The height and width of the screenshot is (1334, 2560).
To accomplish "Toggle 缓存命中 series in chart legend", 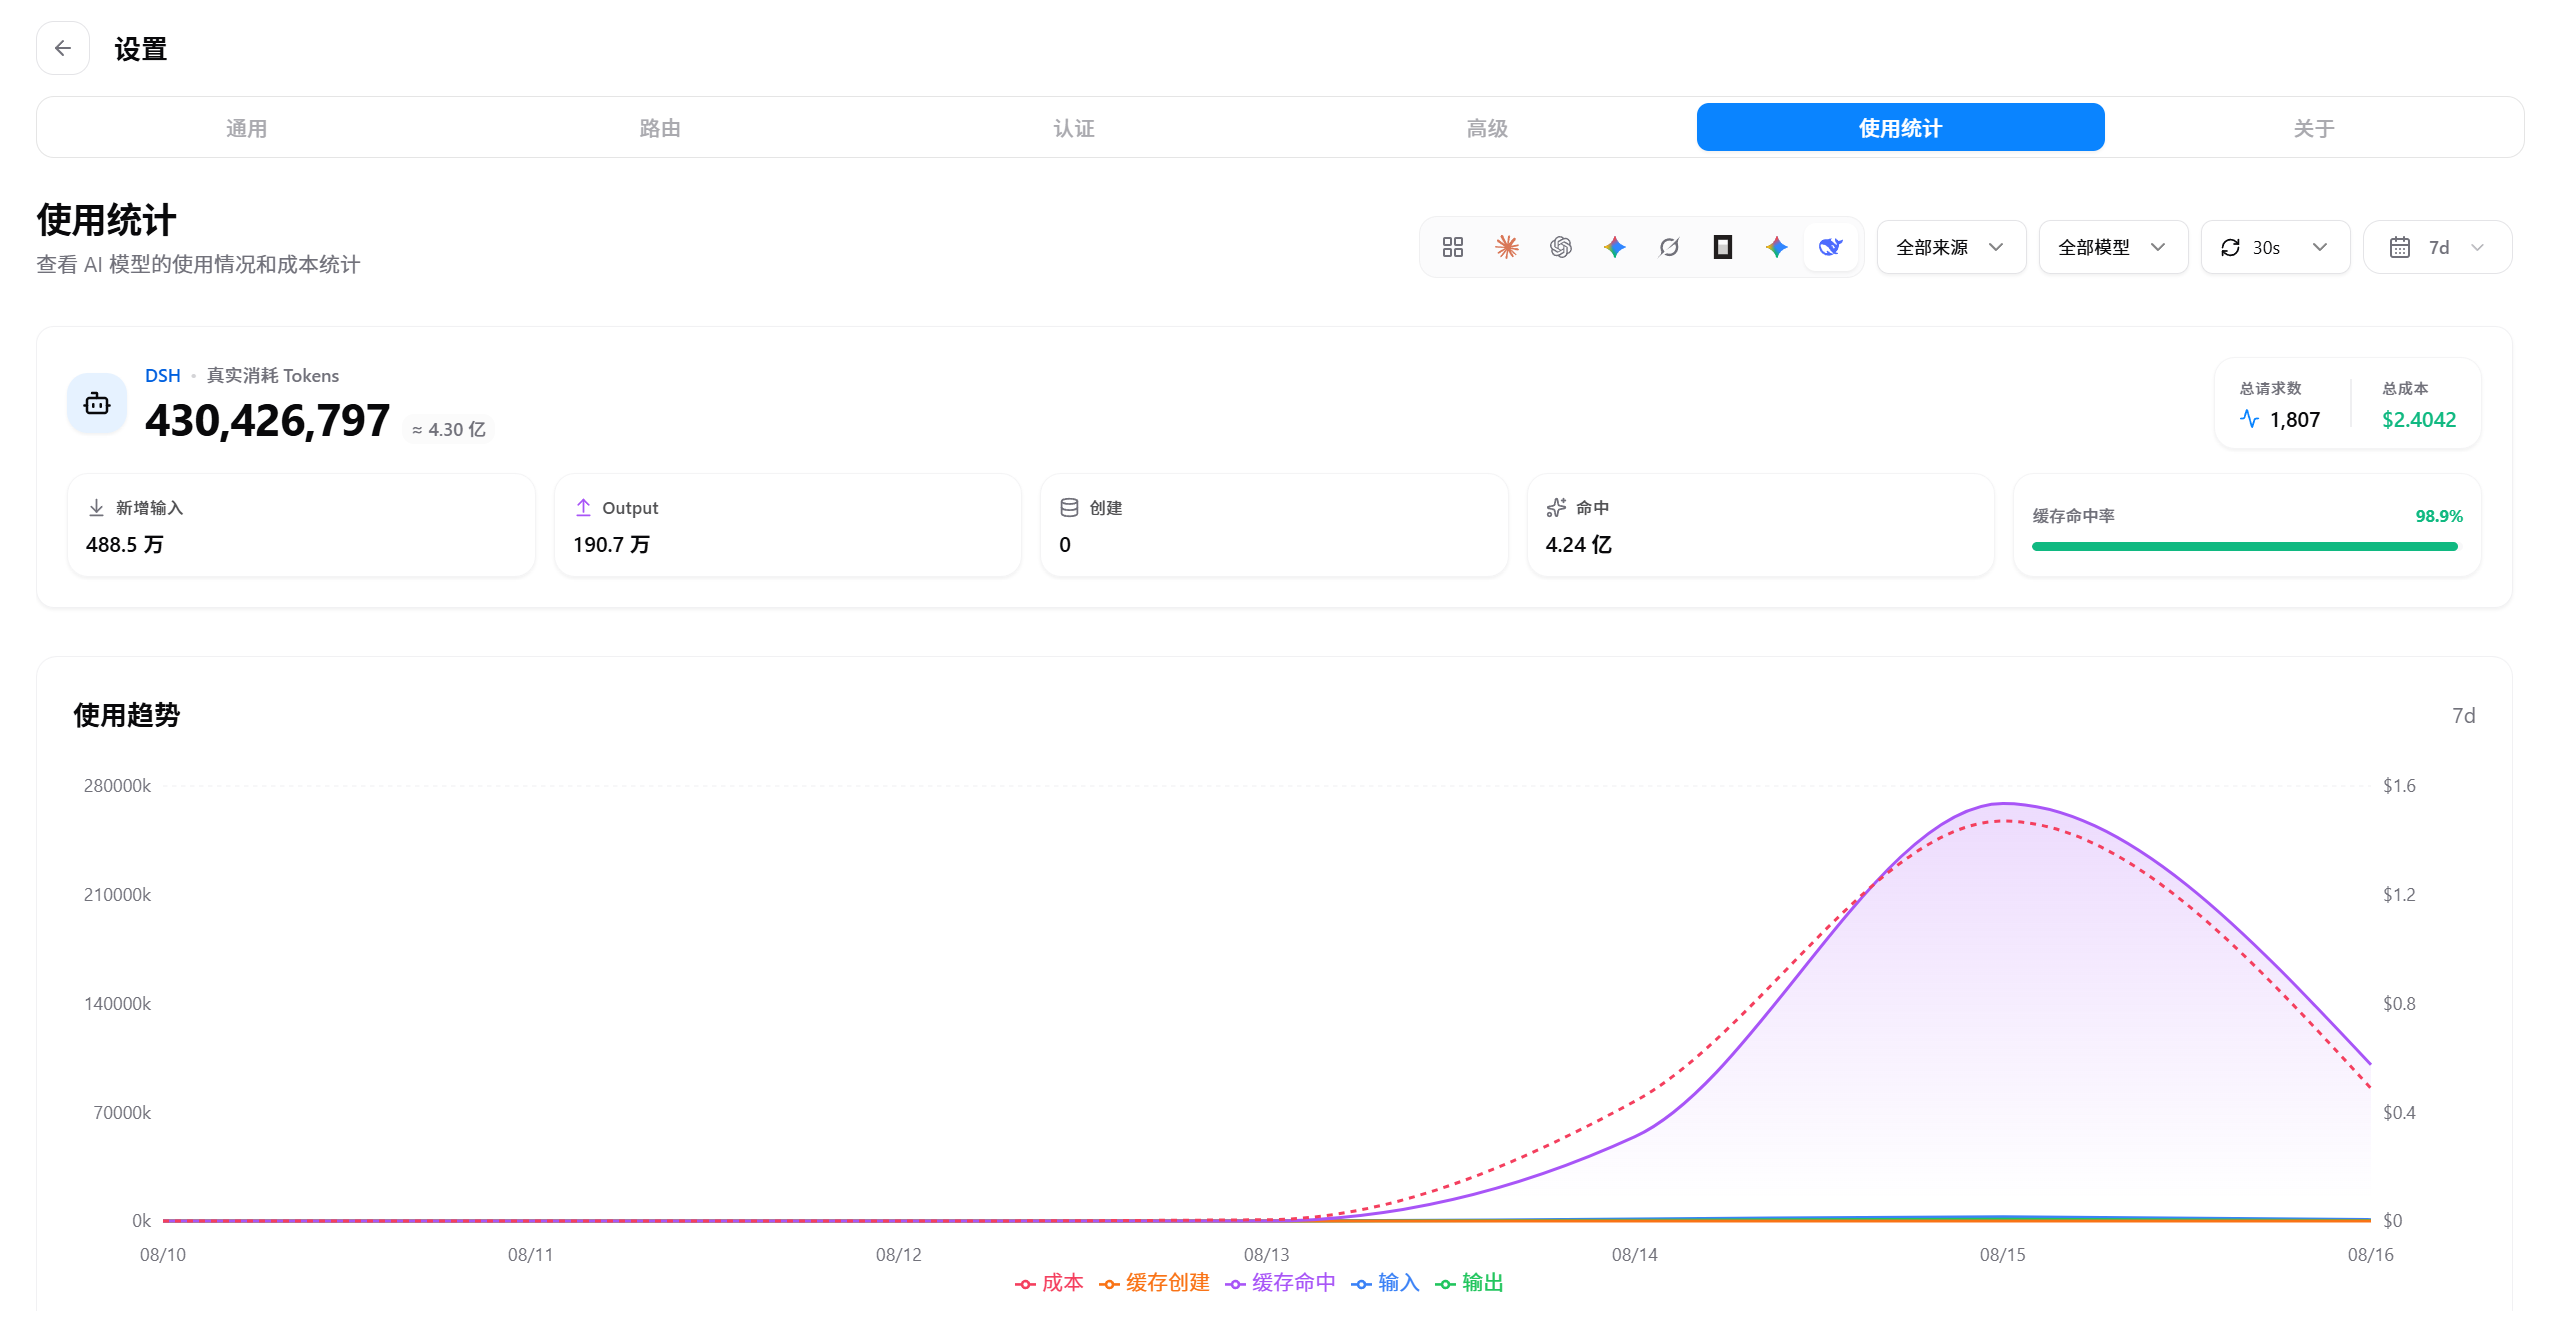I will (x=1280, y=1283).
